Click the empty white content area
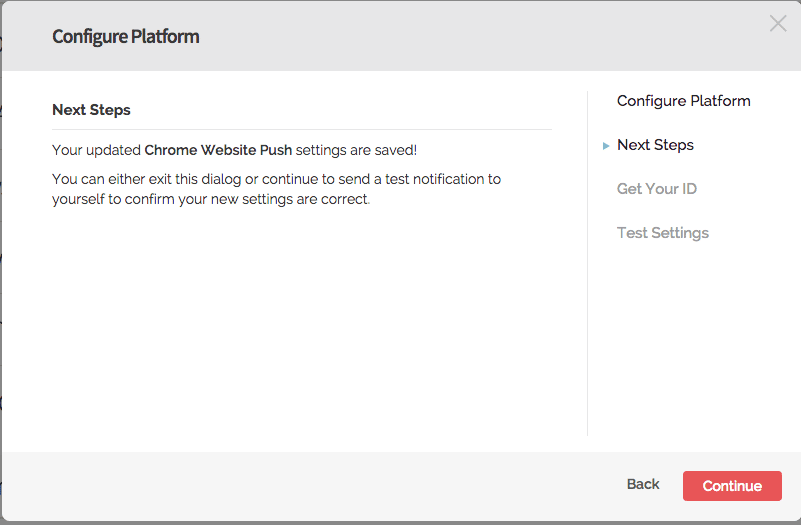801x525 pixels. click(x=300, y=330)
